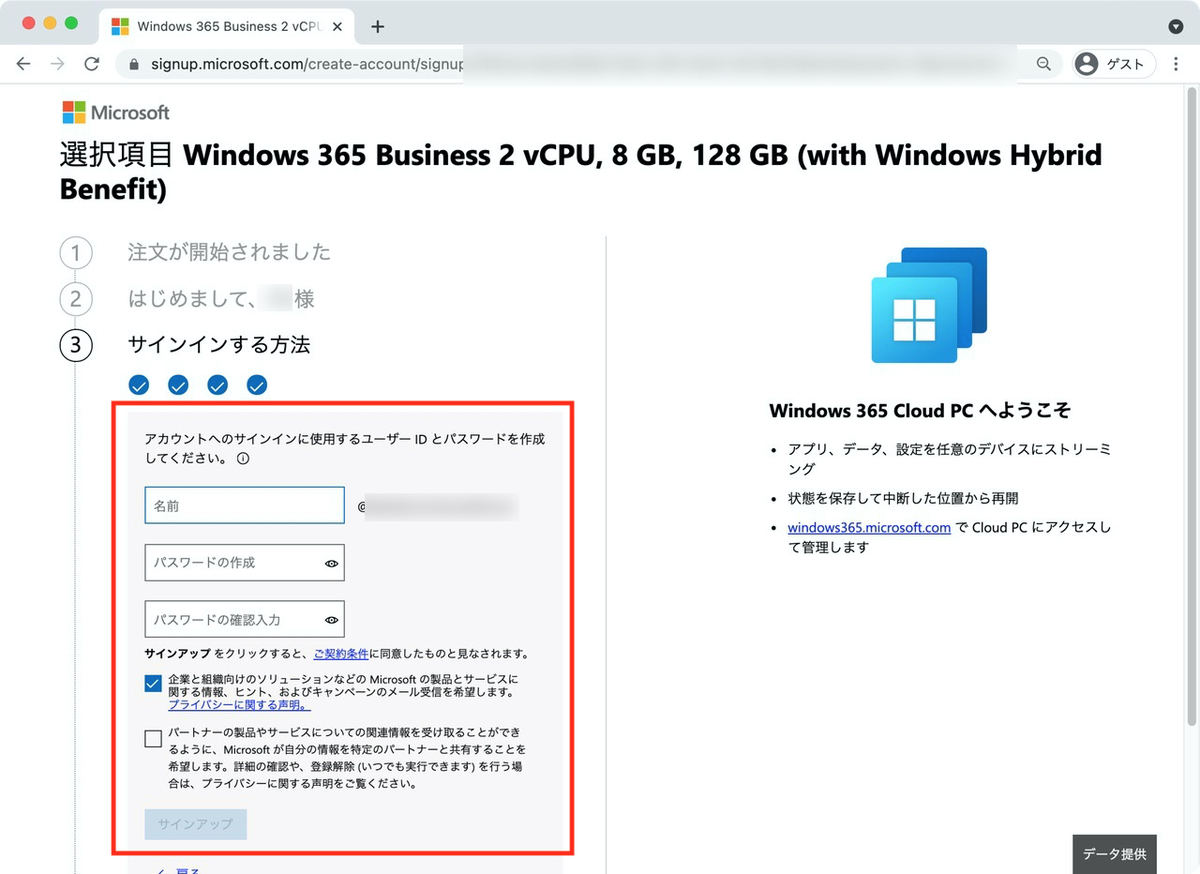
Task: Show password in パスワードの作成 field
Action: point(331,564)
